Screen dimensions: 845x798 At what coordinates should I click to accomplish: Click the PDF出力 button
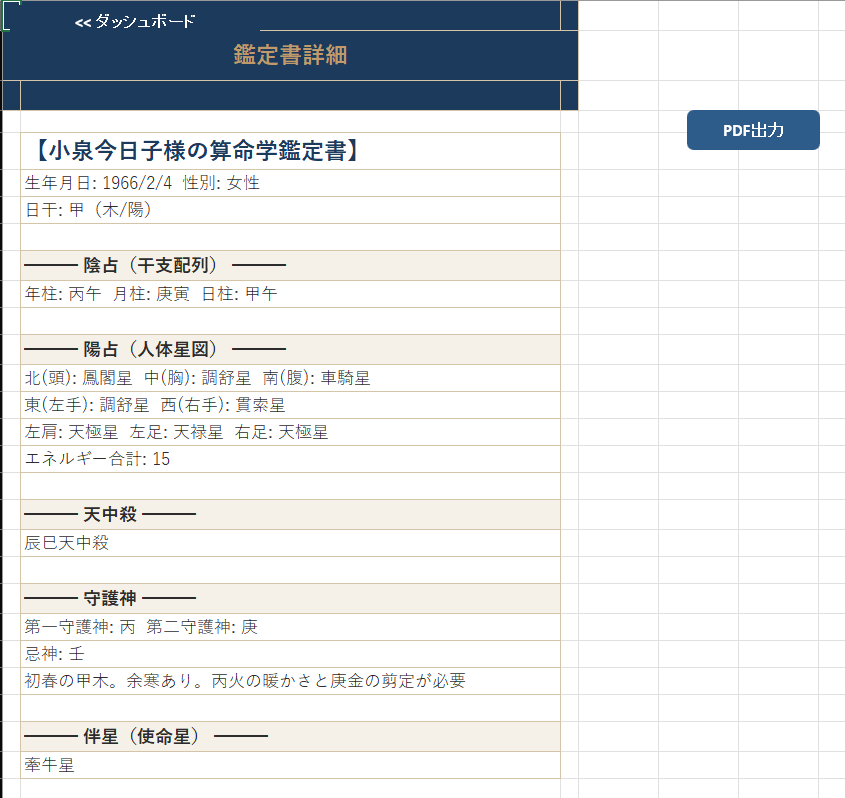click(x=753, y=130)
